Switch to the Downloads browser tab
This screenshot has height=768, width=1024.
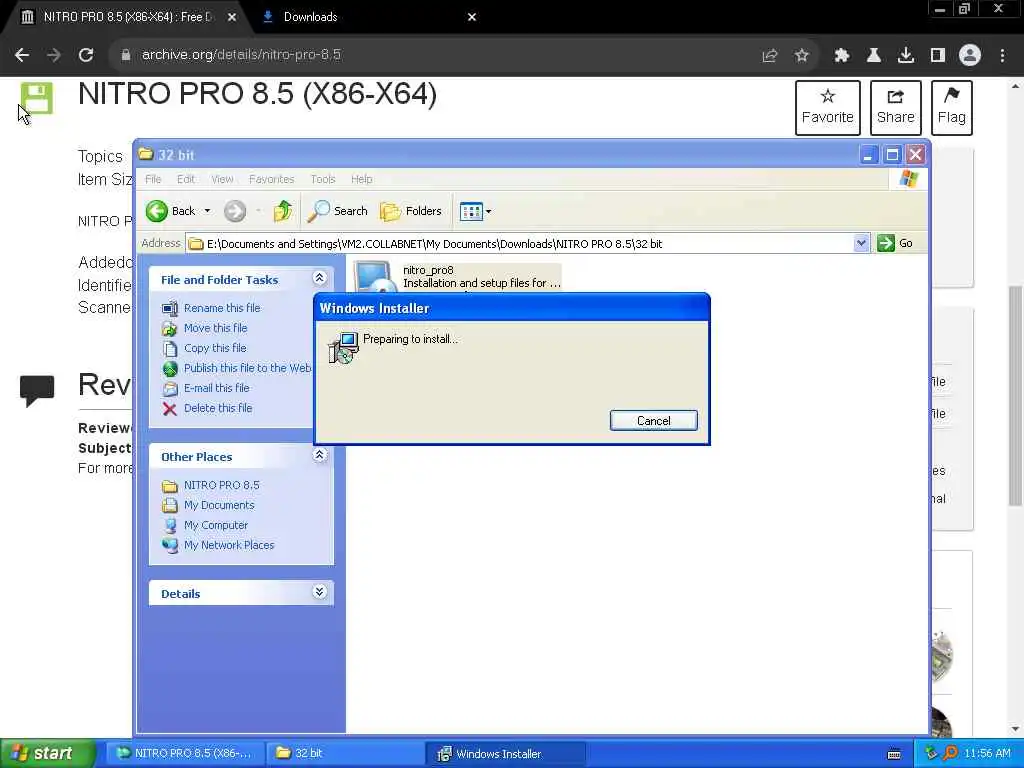[310, 17]
